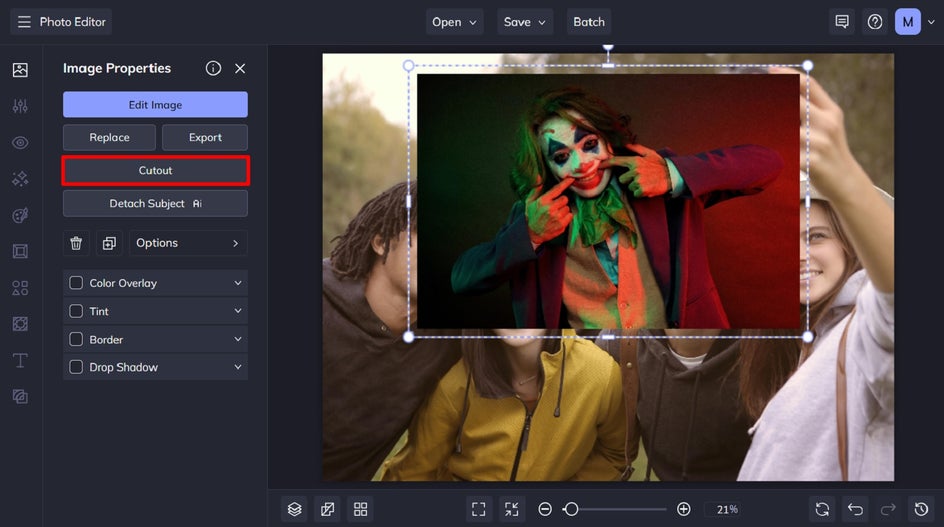Enable the Tint checkbox
Screen dimensions: 944x527
coord(76,311)
